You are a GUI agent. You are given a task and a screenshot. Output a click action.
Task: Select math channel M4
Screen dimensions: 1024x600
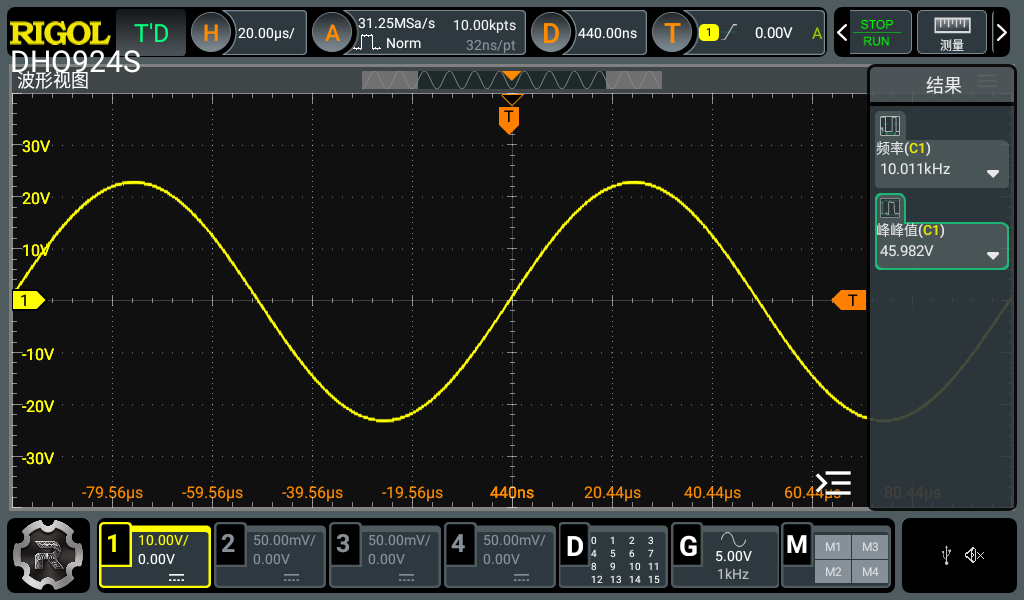coord(870,571)
